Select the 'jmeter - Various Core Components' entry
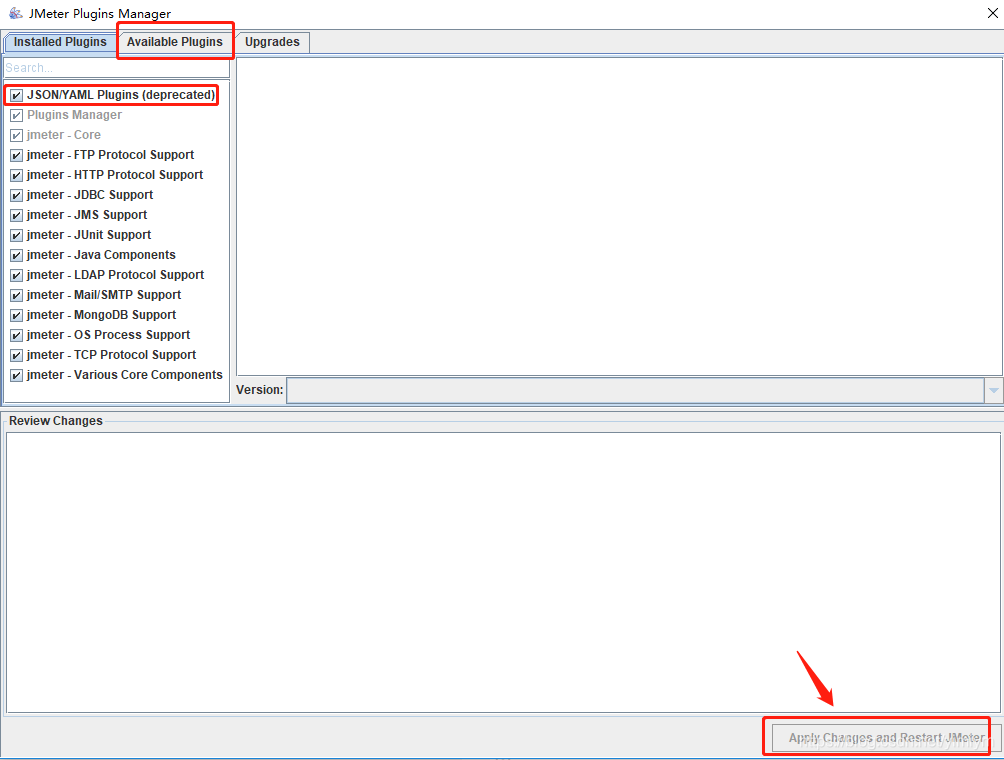The width and height of the screenshot is (1004, 760). (124, 375)
